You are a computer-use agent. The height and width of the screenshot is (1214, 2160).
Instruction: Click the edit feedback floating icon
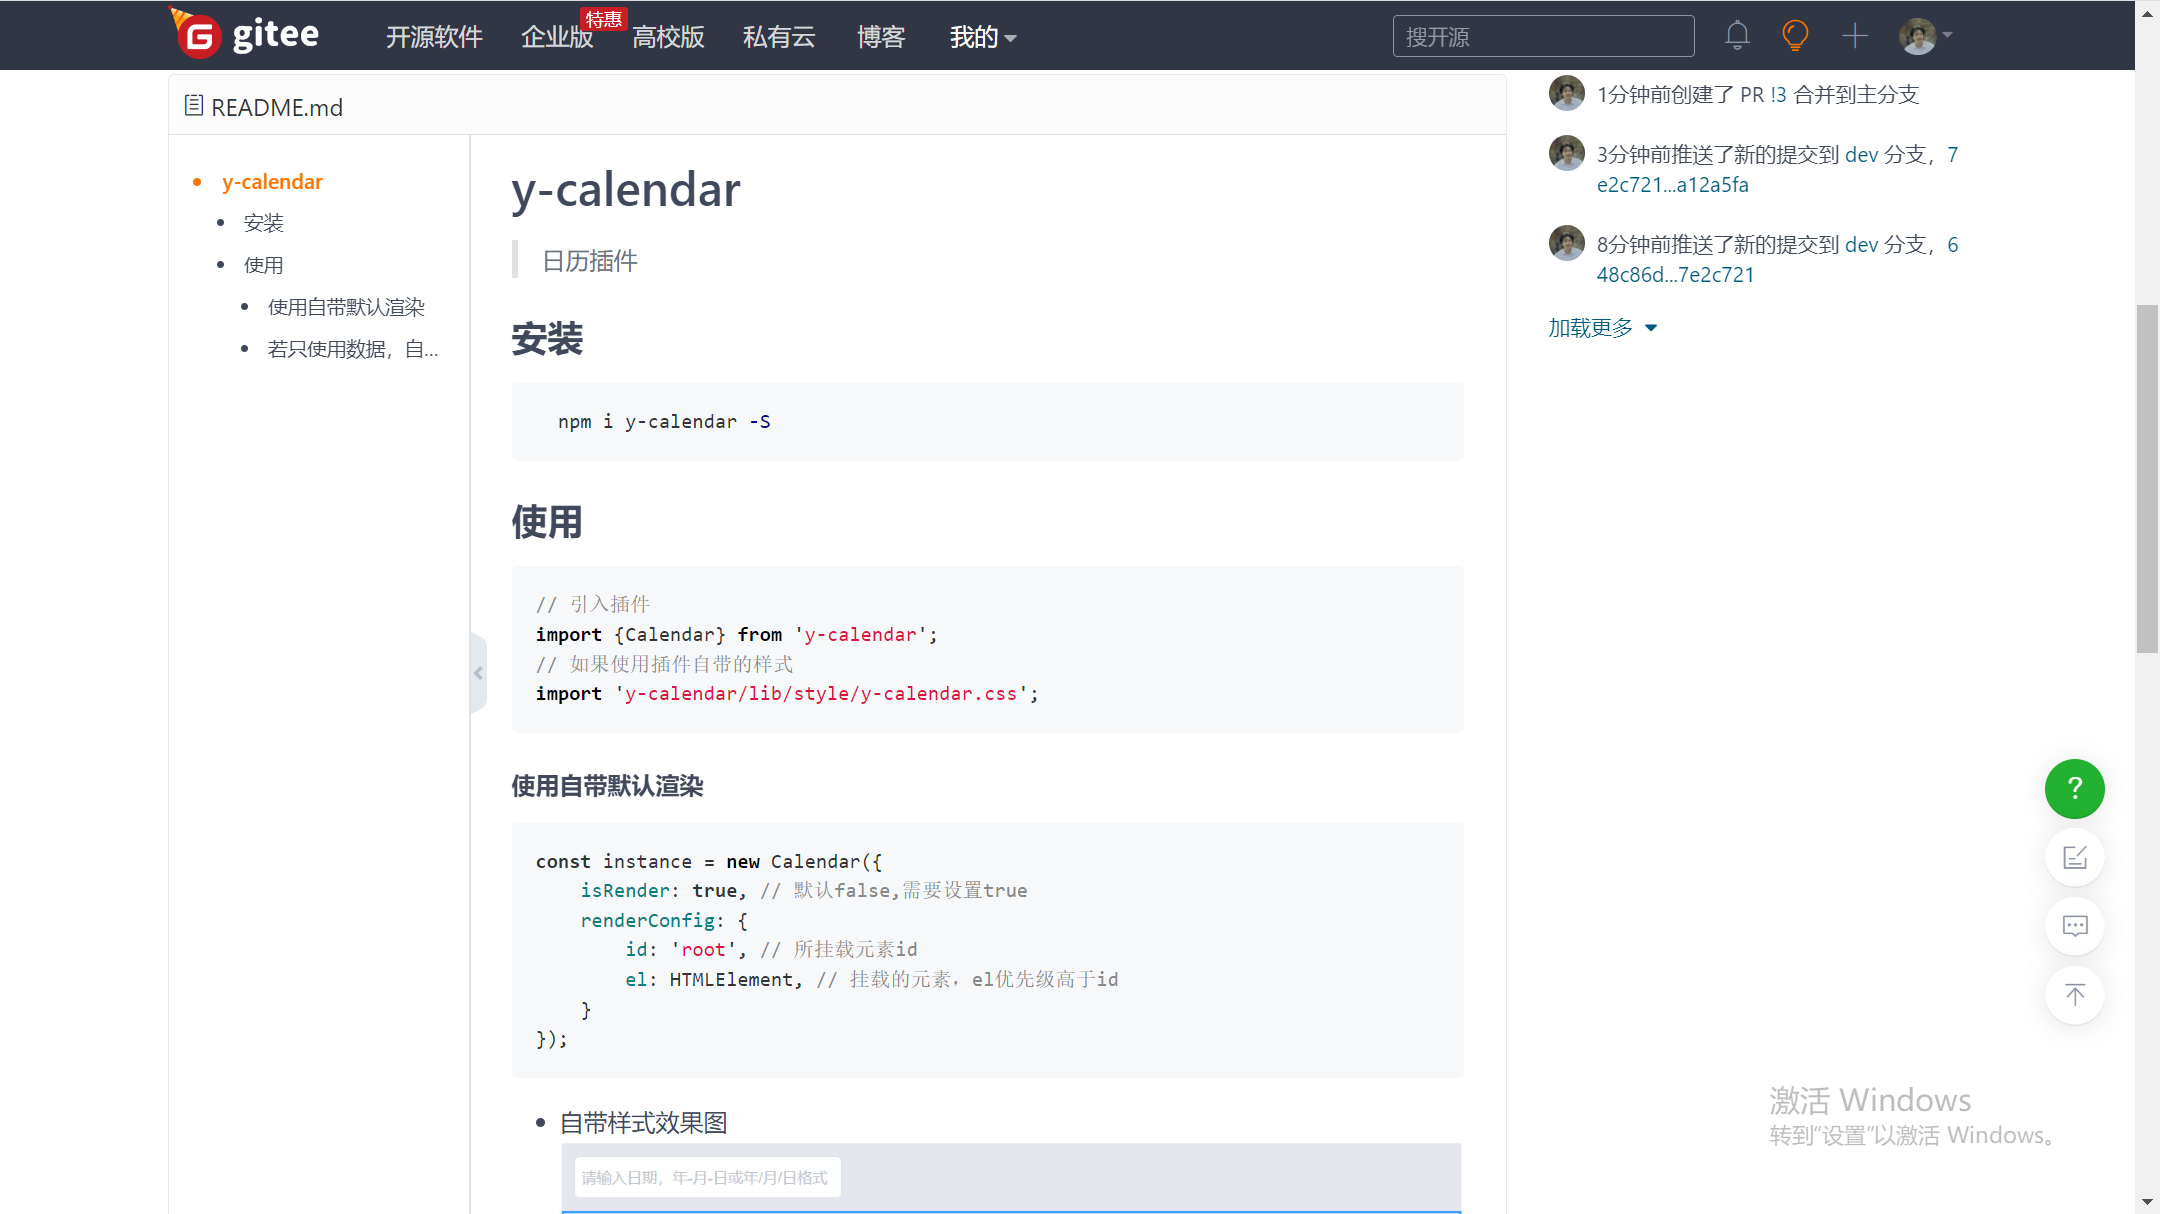click(x=2074, y=858)
